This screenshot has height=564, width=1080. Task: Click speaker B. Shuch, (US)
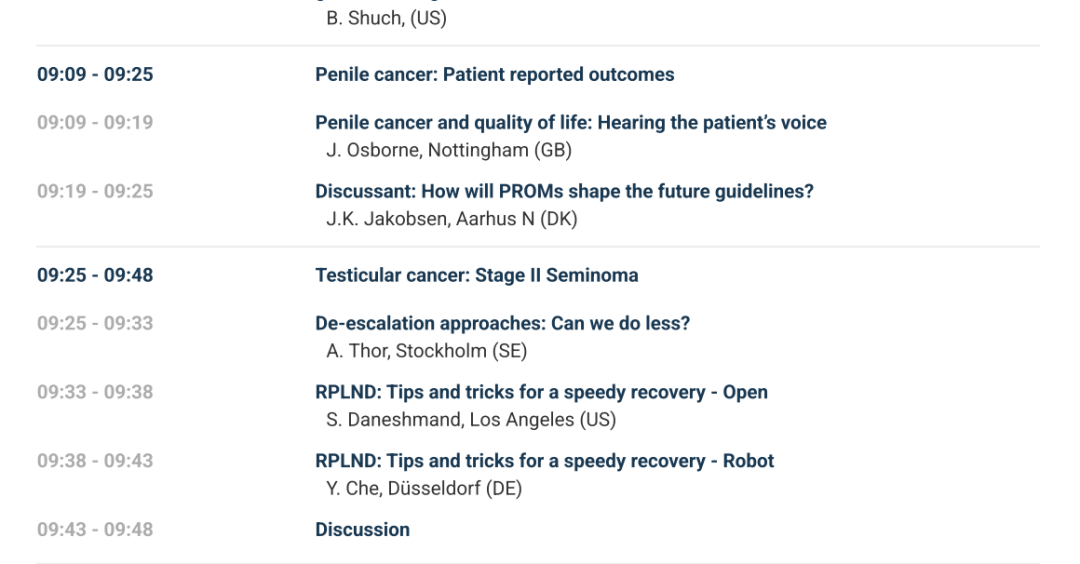[x=387, y=19]
